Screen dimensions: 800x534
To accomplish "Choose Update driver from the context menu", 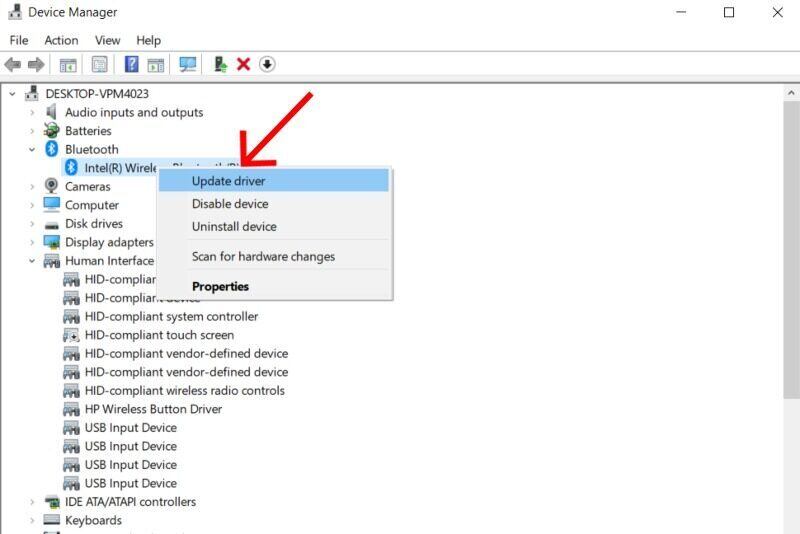I will click(273, 181).
